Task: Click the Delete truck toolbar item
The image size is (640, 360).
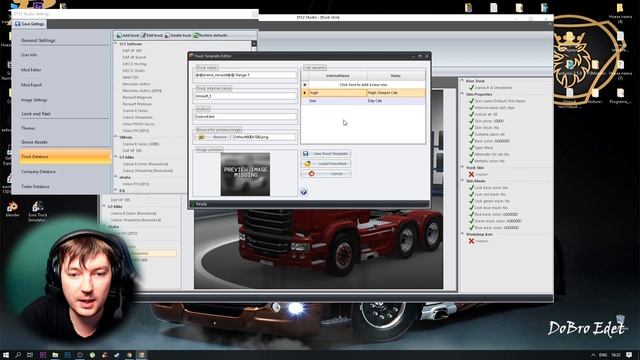Action: coord(178,36)
